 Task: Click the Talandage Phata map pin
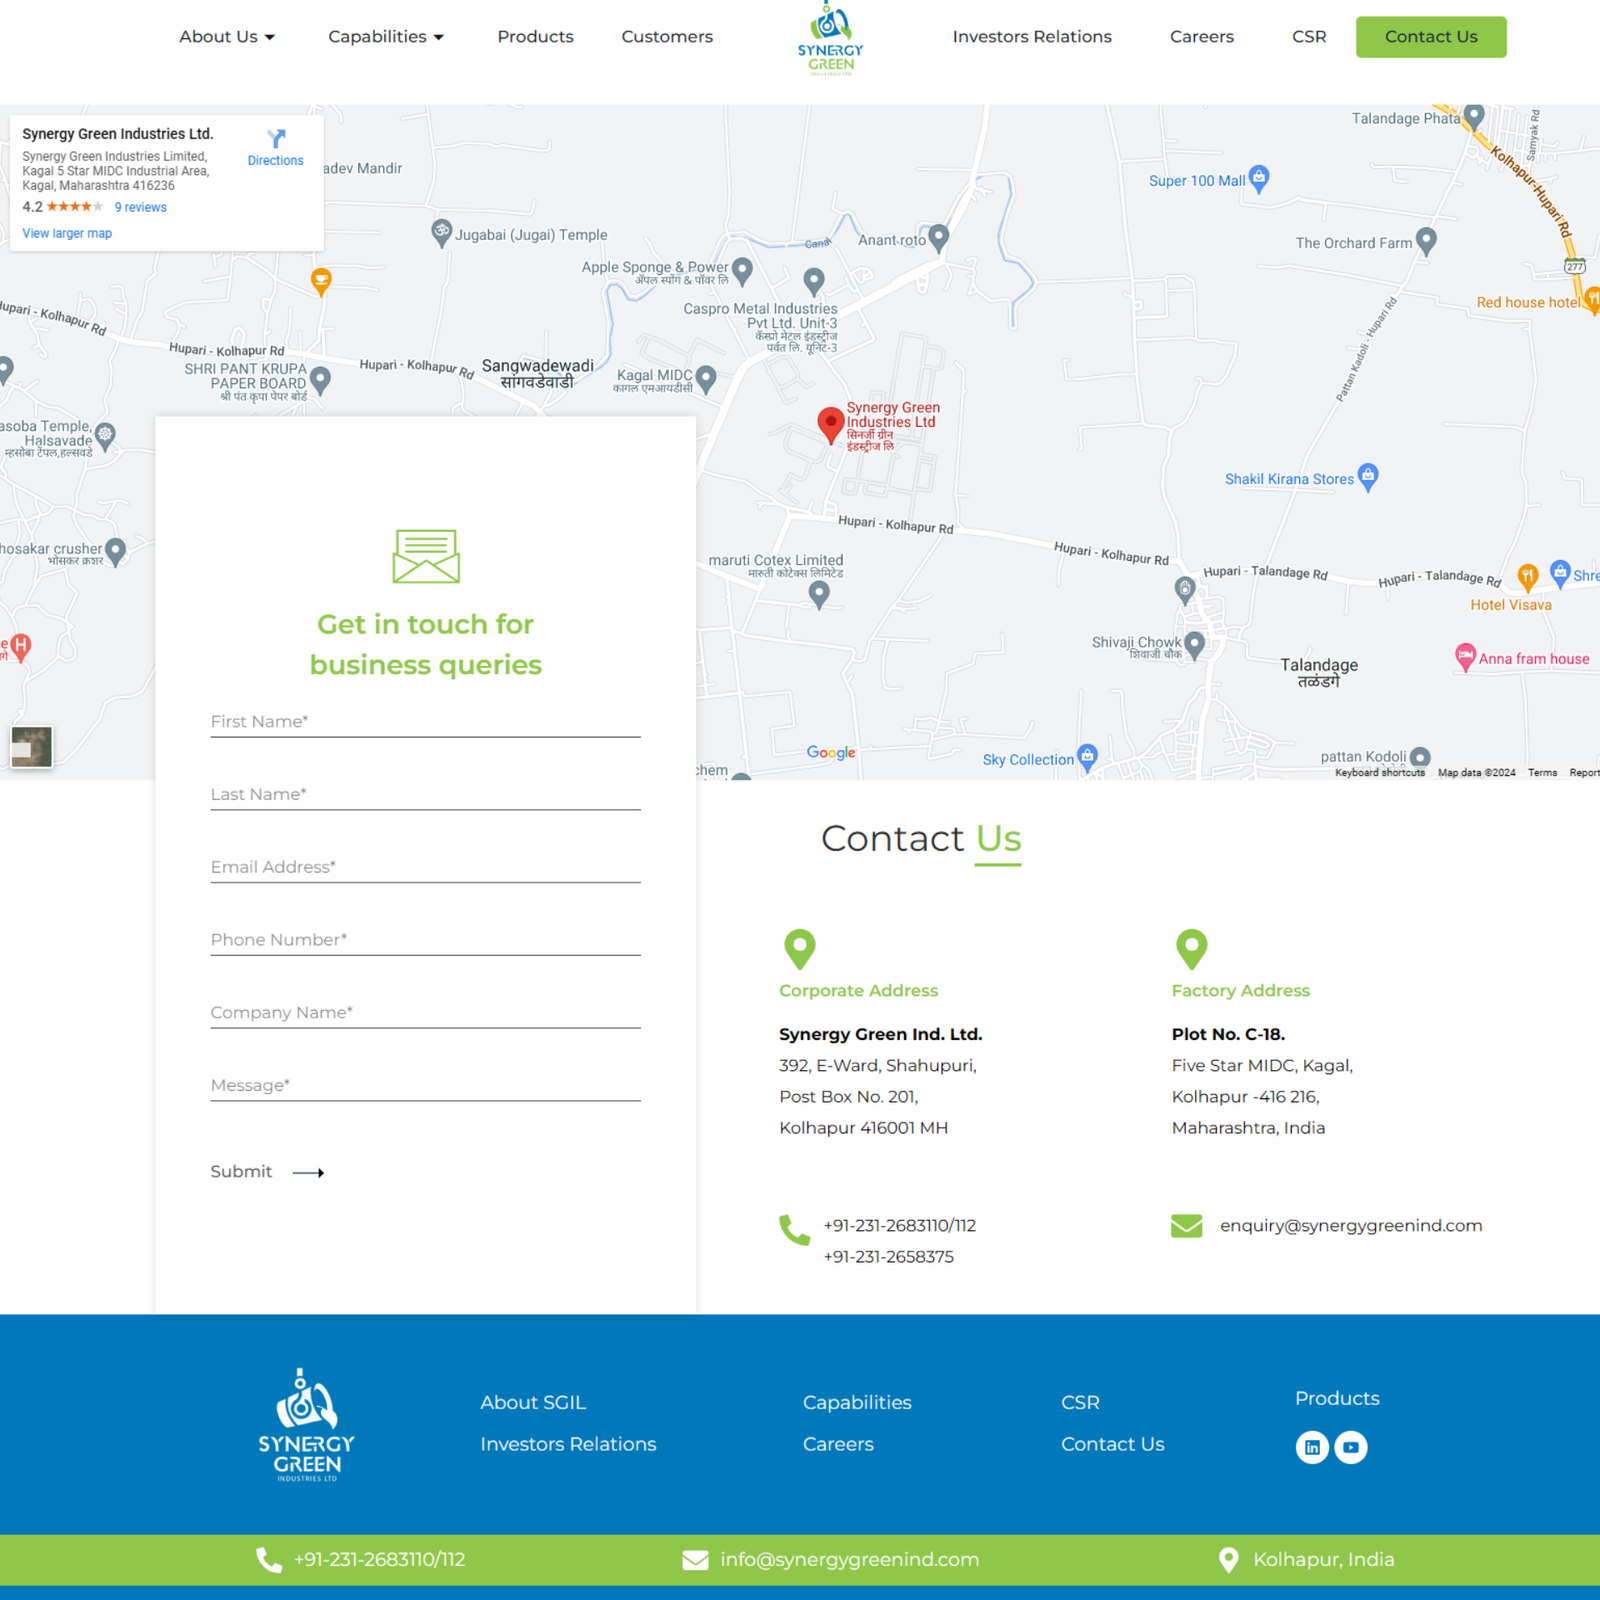point(1473,116)
